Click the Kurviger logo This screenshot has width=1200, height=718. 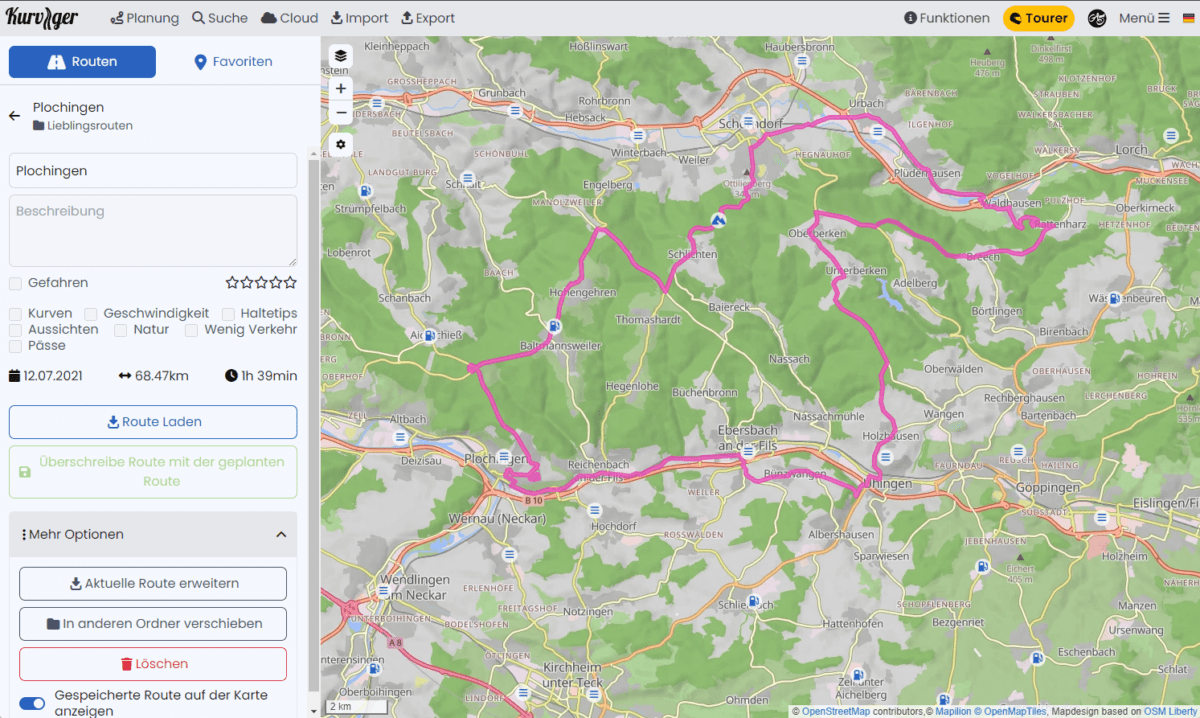(x=41, y=17)
